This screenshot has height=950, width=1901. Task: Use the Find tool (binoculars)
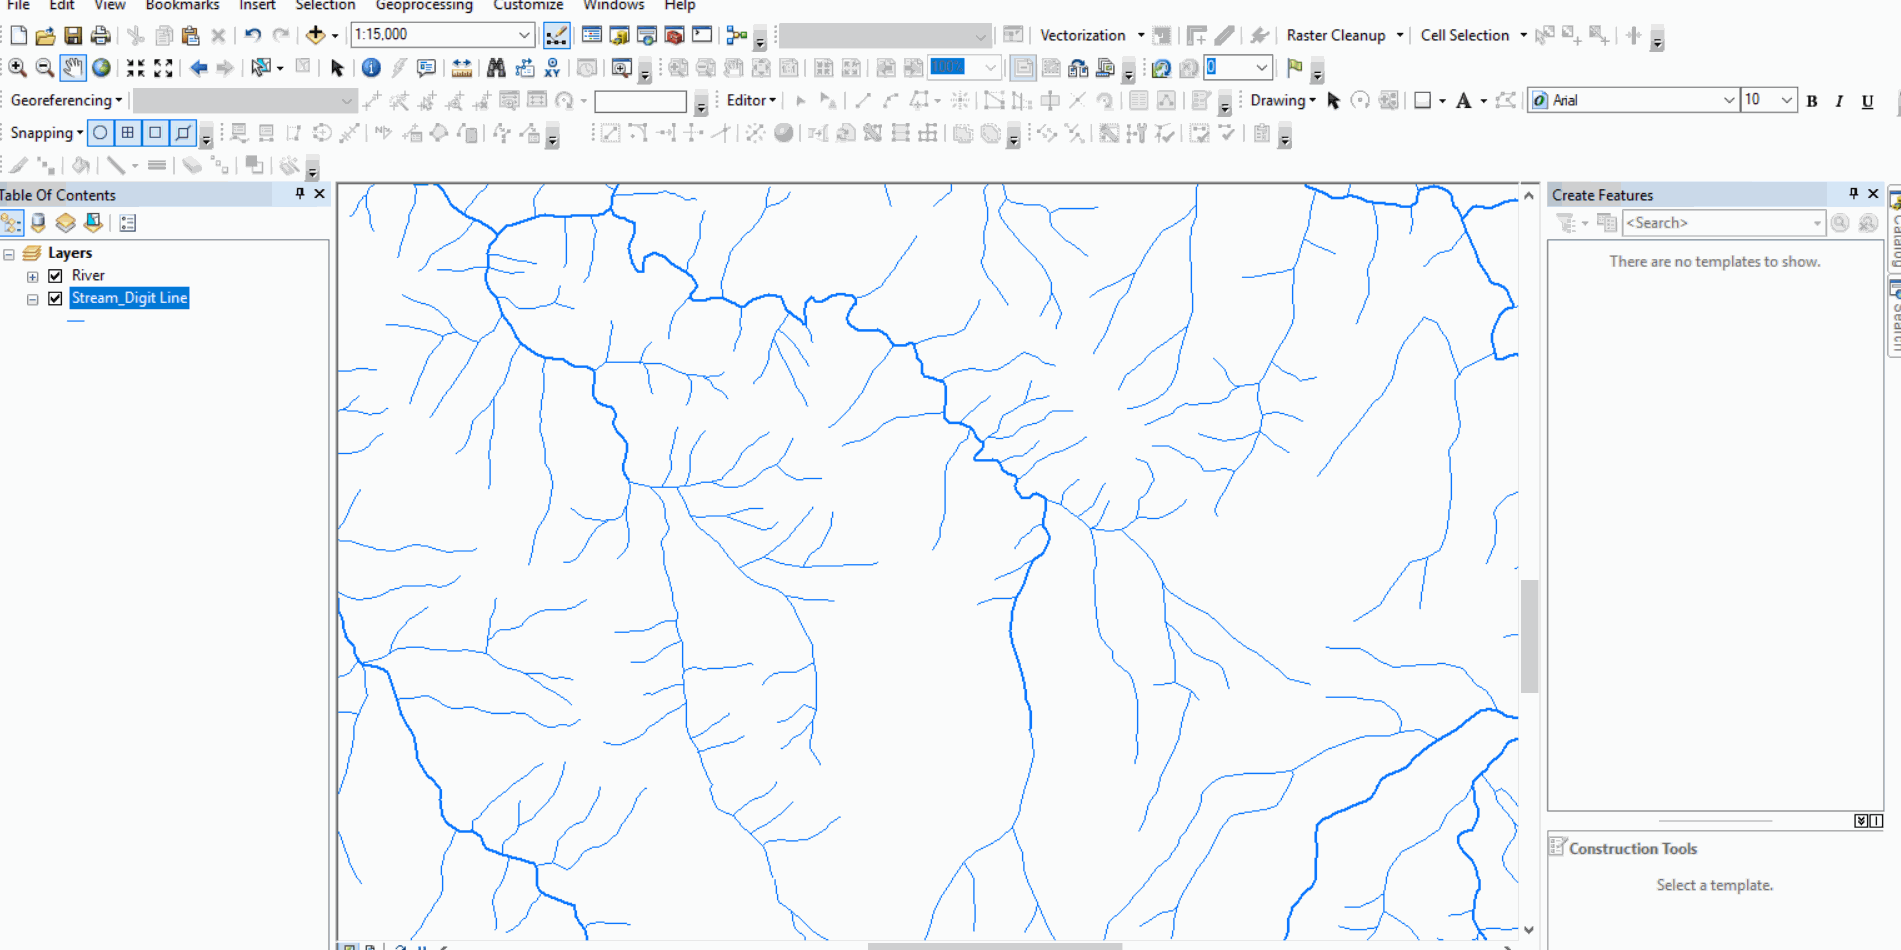click(496, 68)
